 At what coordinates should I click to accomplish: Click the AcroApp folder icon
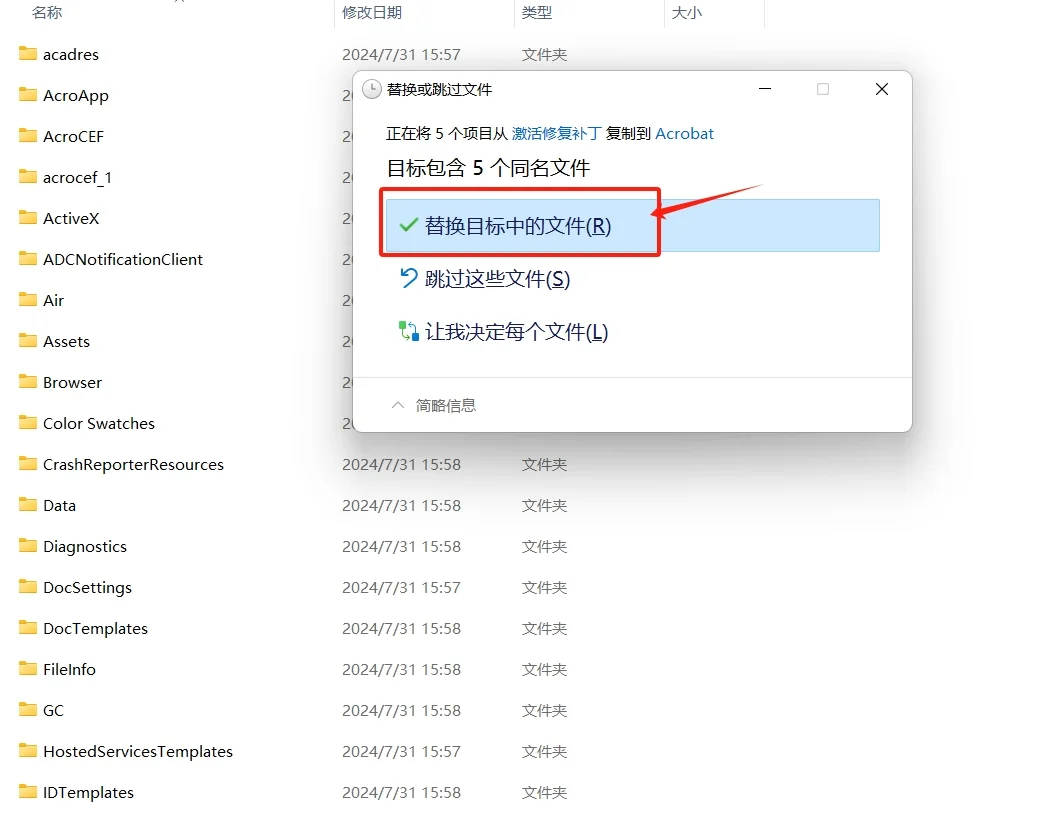[x=27, y=95]
